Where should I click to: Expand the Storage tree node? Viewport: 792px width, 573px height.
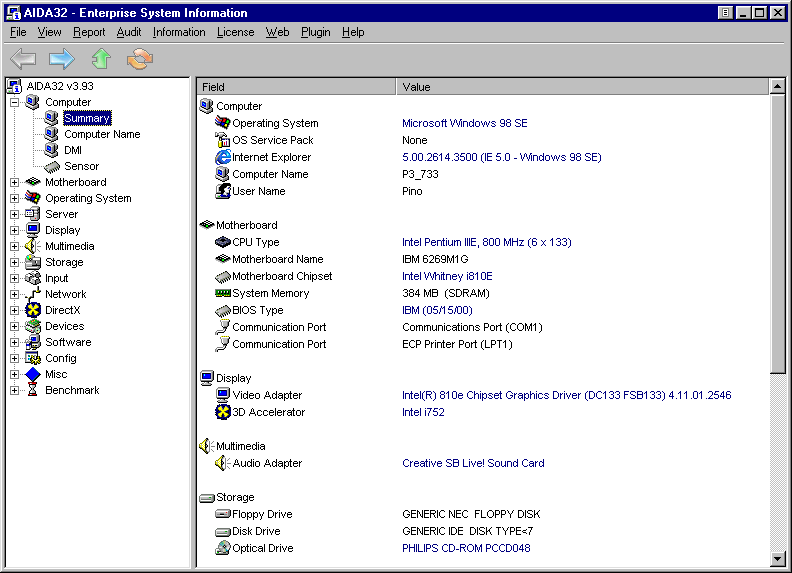[15, 262]
